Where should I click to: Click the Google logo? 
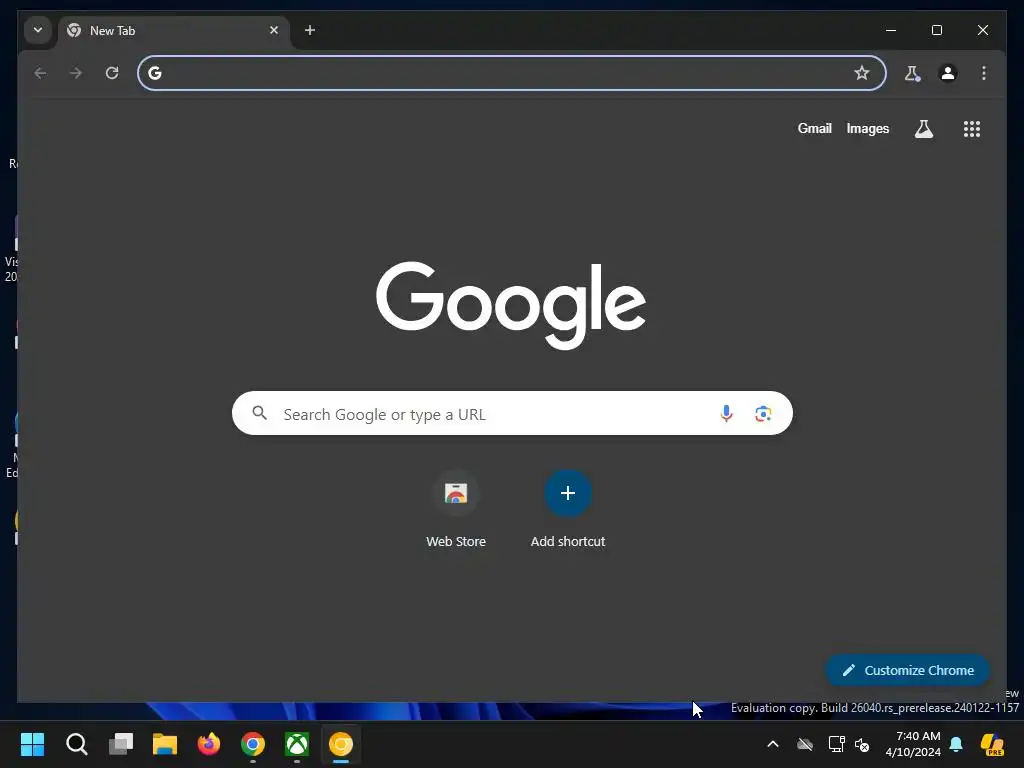click(x=511, y=304)
